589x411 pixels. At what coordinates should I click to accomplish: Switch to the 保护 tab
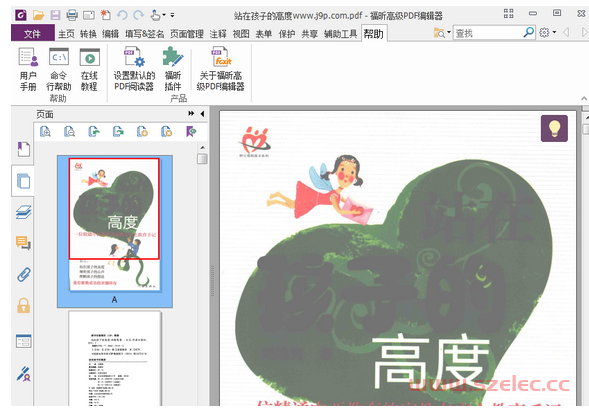pos(287,34)
